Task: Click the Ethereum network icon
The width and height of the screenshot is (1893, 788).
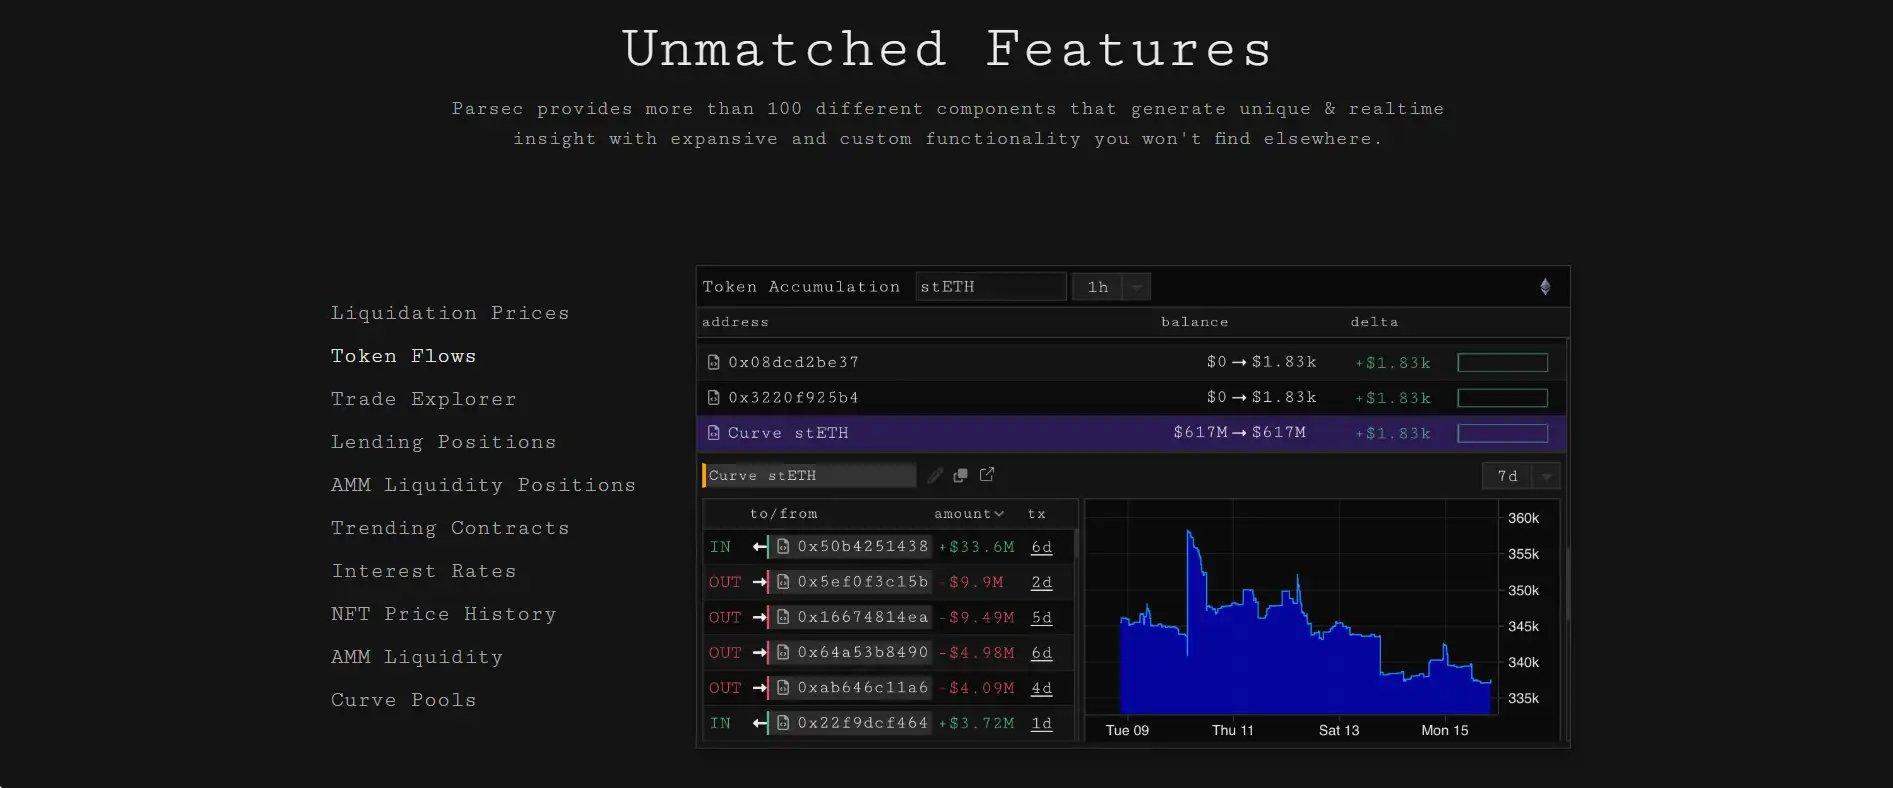Action: 1545,287
